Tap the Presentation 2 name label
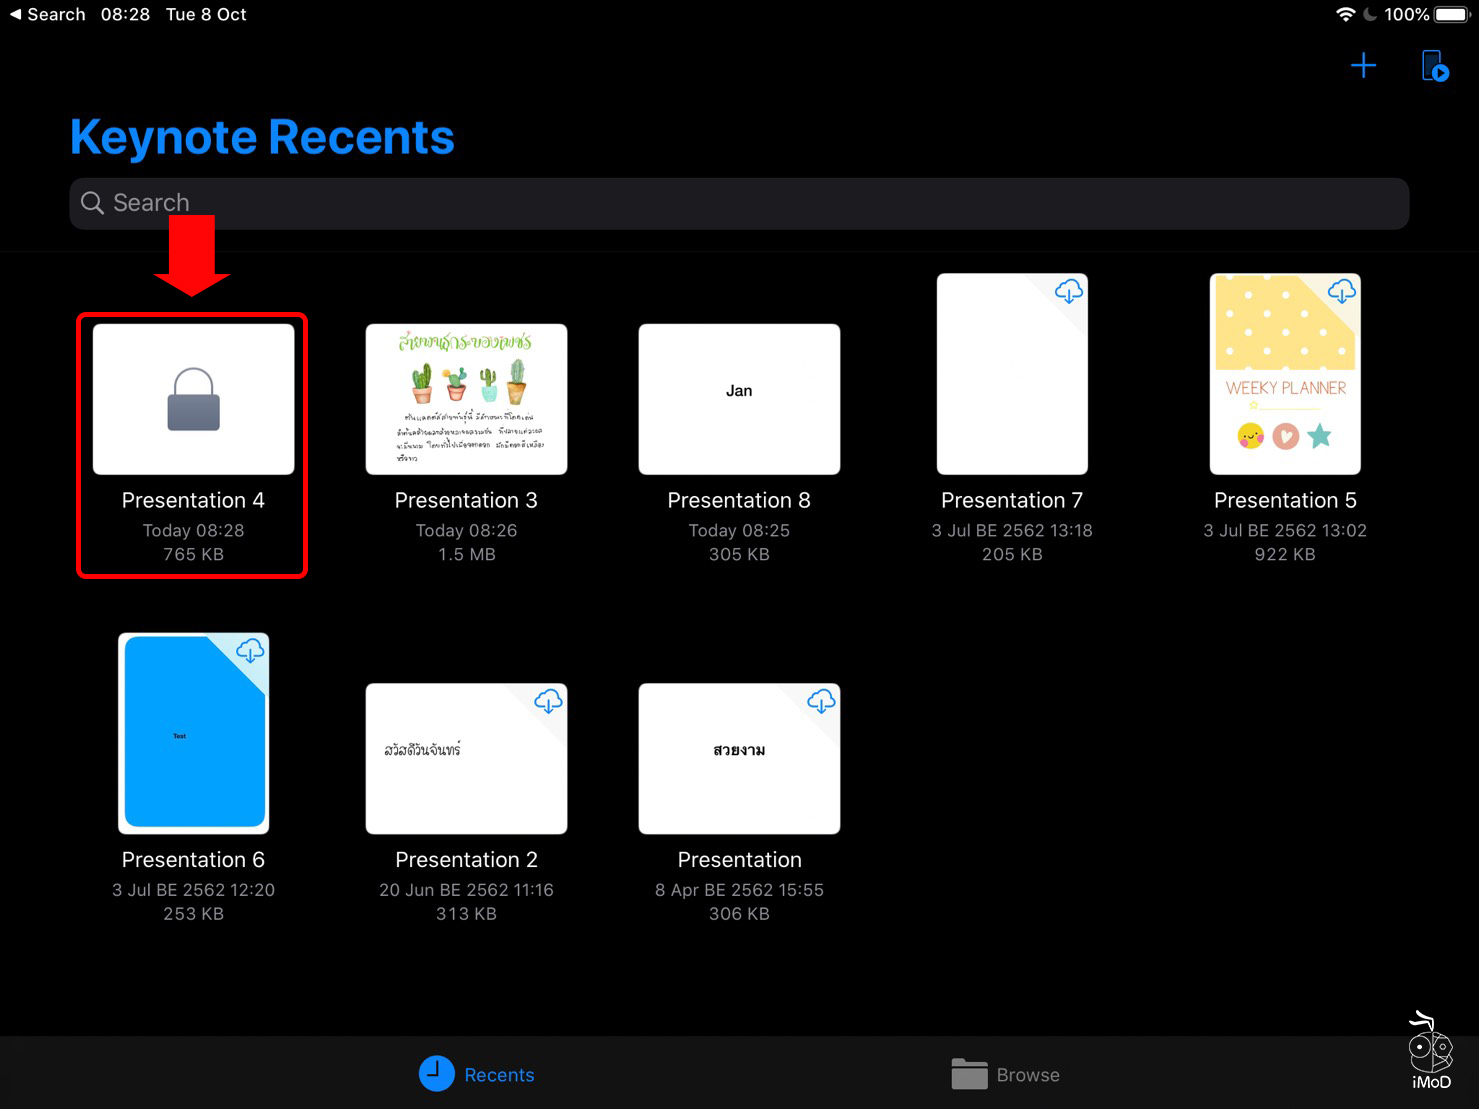Image resolution: width=1479 pixels, height=1109 pixels. click(466, 860)
